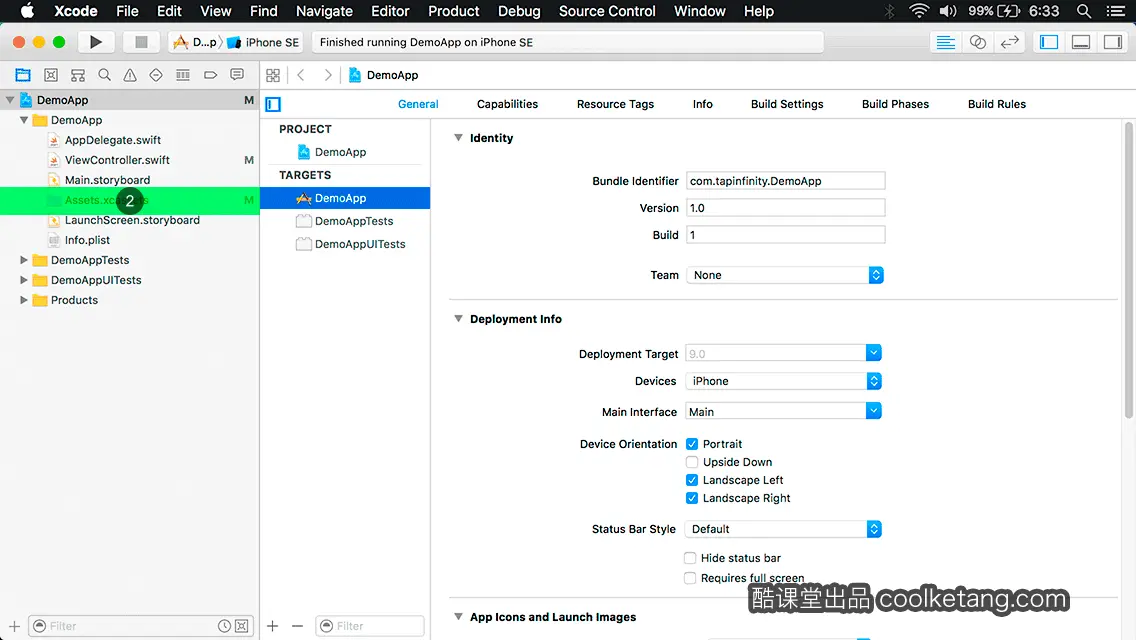Collapse the Identity section
Screen dimensions: 1136x640
458,138
